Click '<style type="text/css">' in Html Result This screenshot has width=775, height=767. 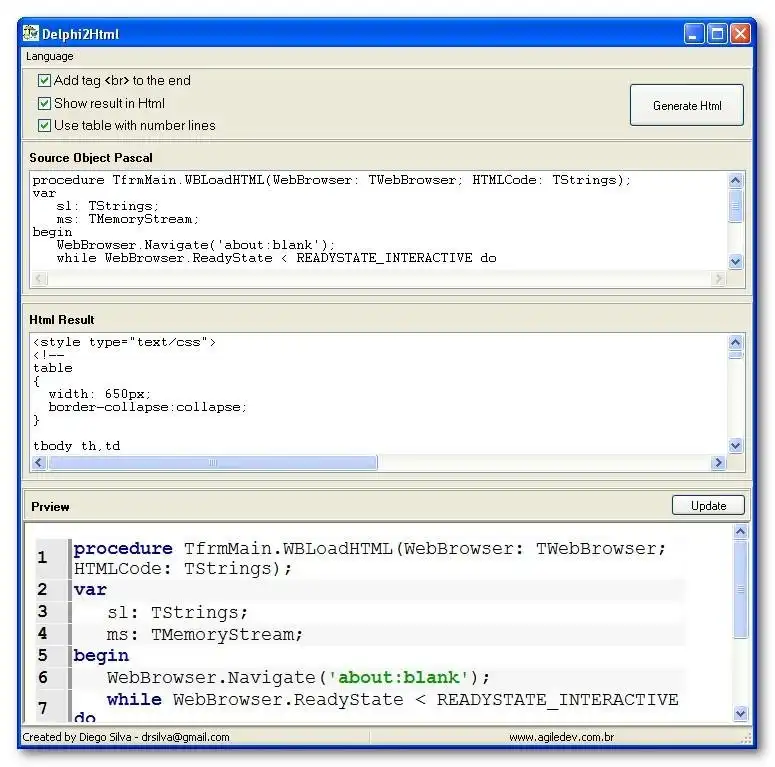[x=125, y=342]
